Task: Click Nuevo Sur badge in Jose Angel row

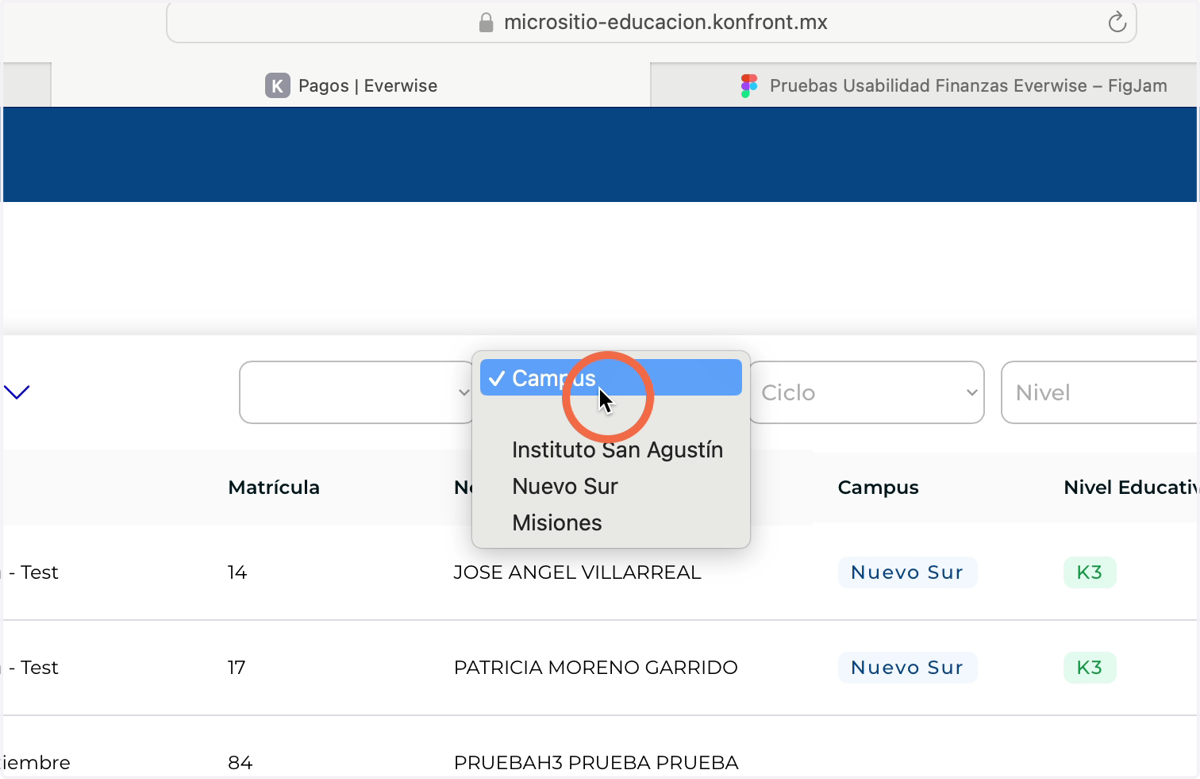Action: (x=907, y=572)
